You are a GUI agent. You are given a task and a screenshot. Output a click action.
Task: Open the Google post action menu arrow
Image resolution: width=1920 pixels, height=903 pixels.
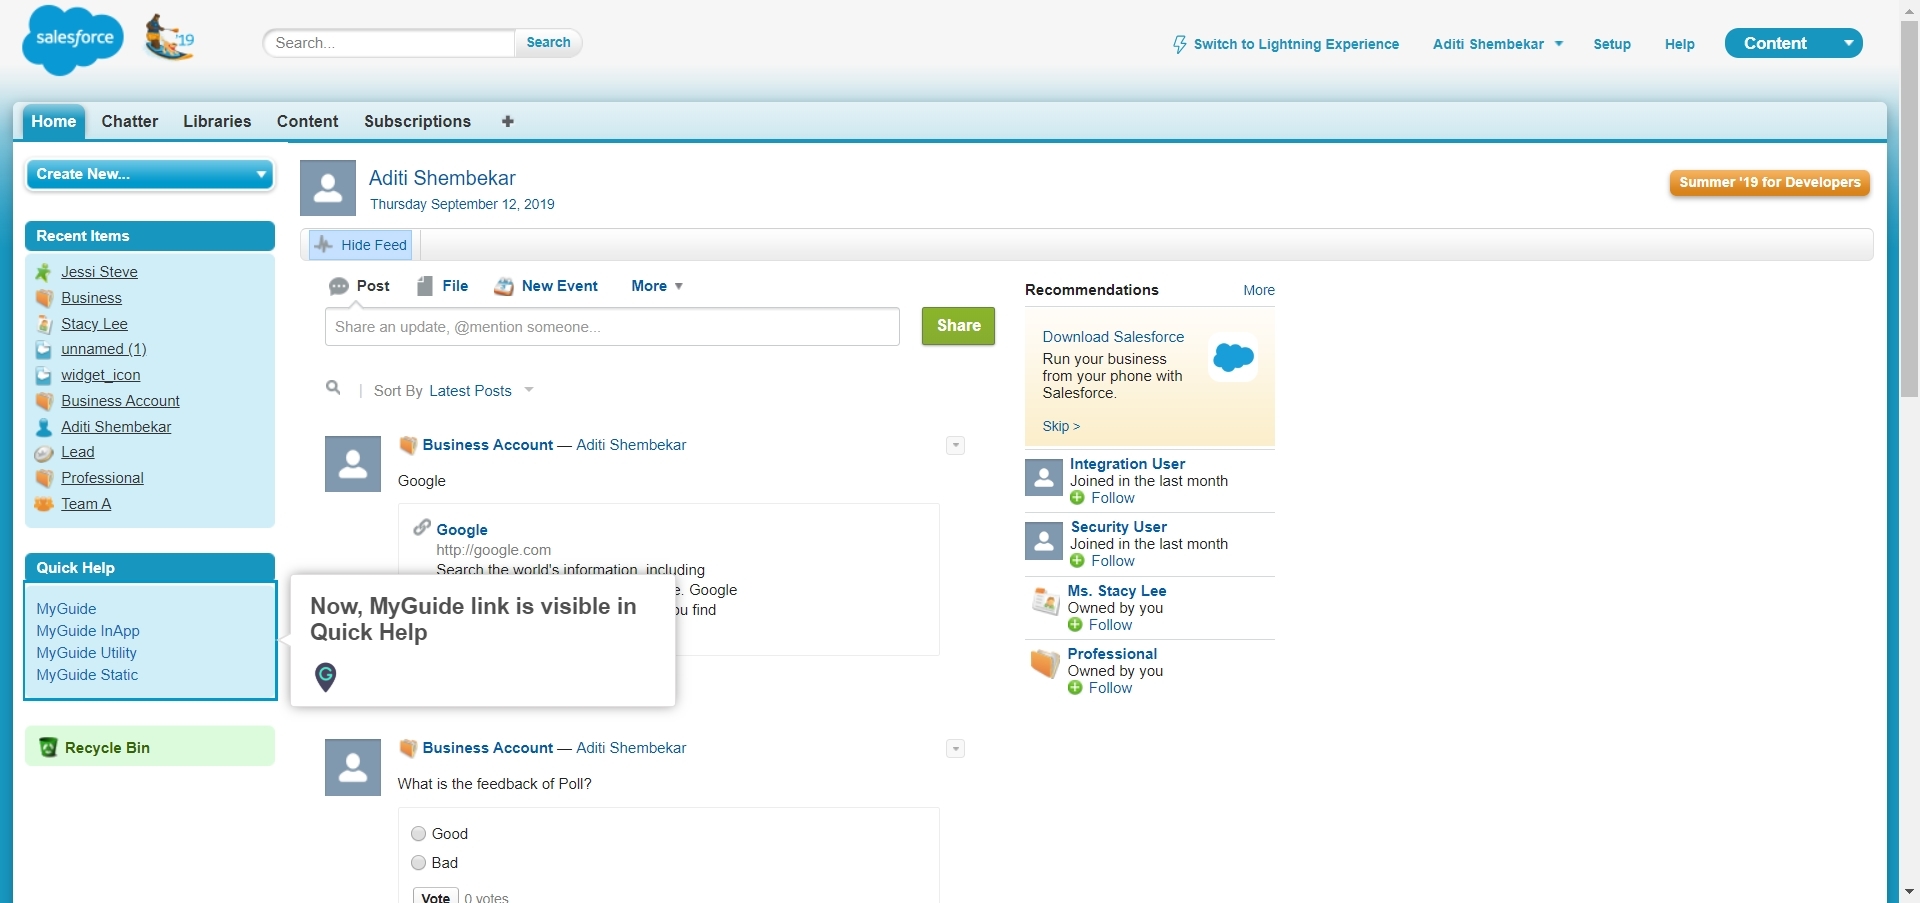955,445
